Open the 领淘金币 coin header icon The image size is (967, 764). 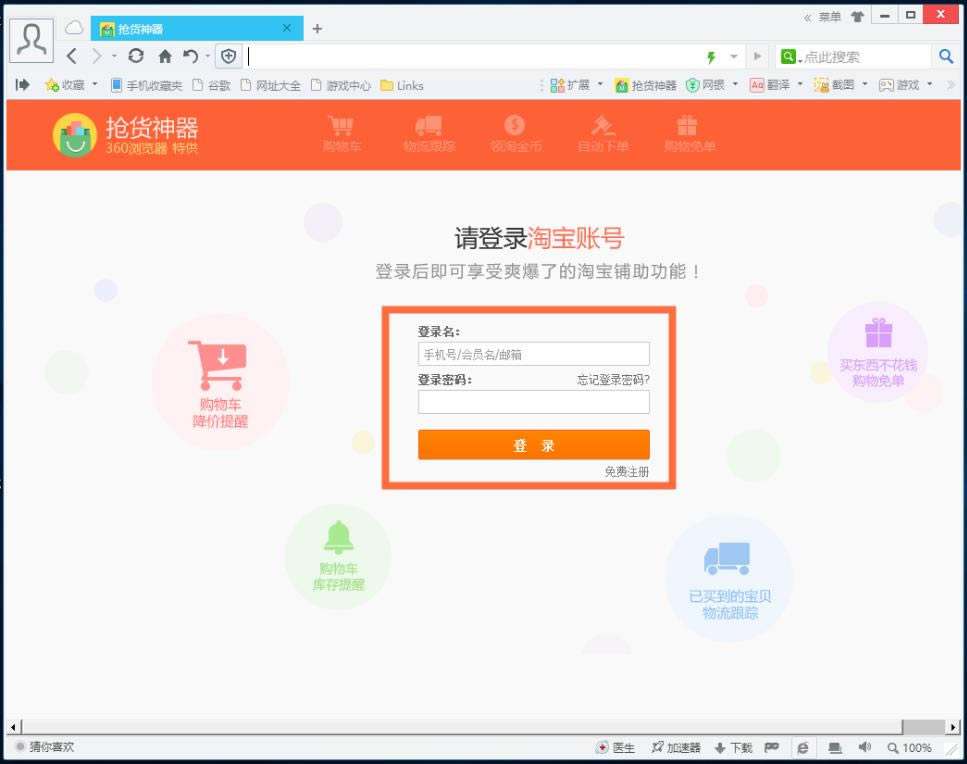click(516, 134)
